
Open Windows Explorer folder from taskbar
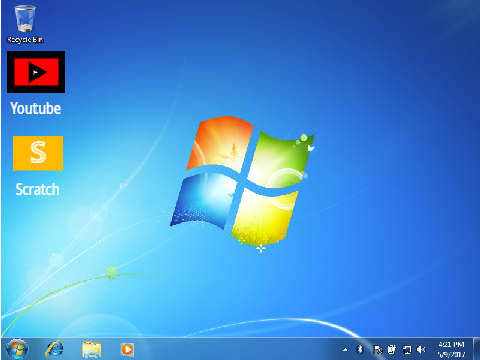[92, 349]
